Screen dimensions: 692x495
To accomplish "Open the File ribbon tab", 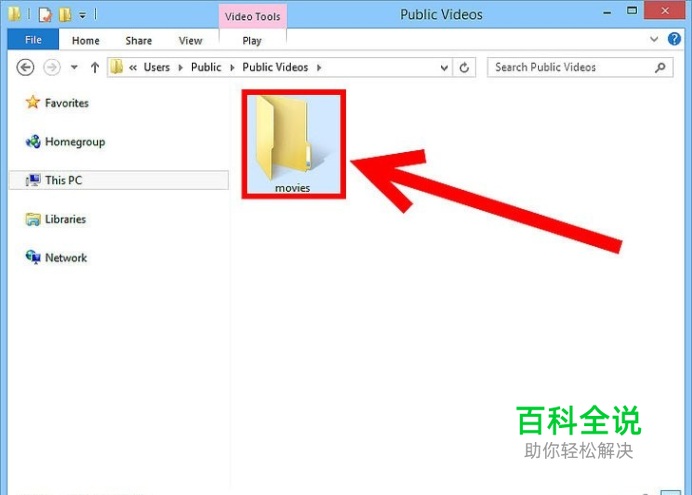I will click(x=33, y=40).
